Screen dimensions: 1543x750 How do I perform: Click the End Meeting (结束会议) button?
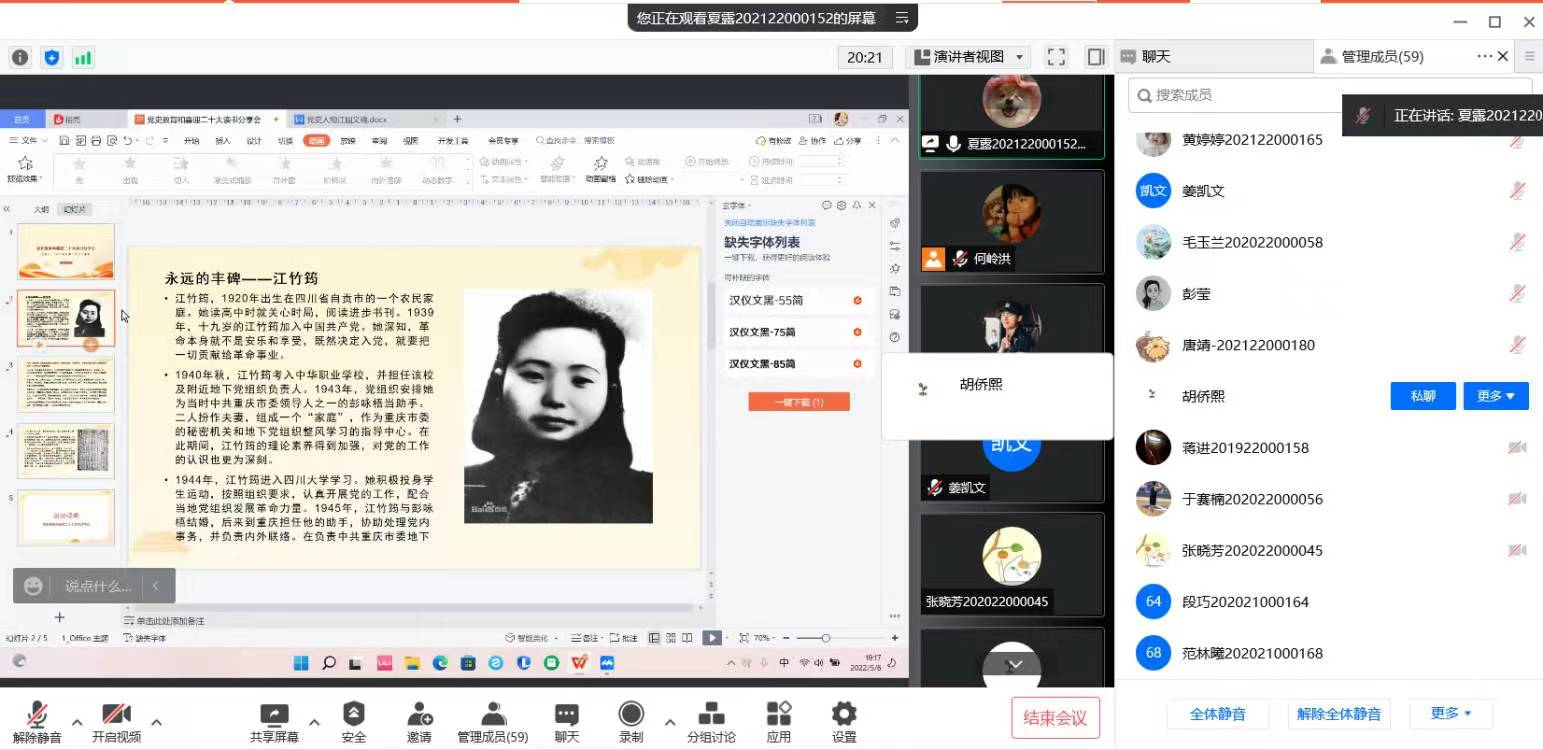tap(1055, 717)
